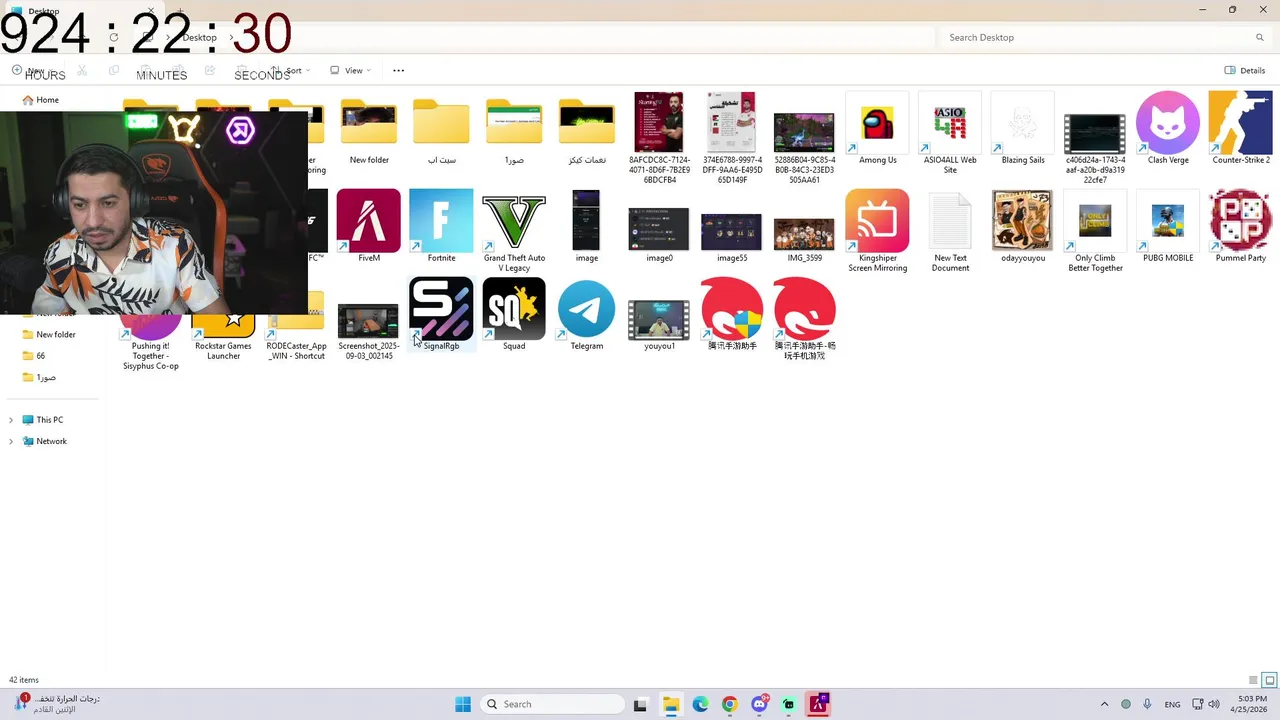
Task: Open New folder in navigation pane
Action: pos(50,334)
